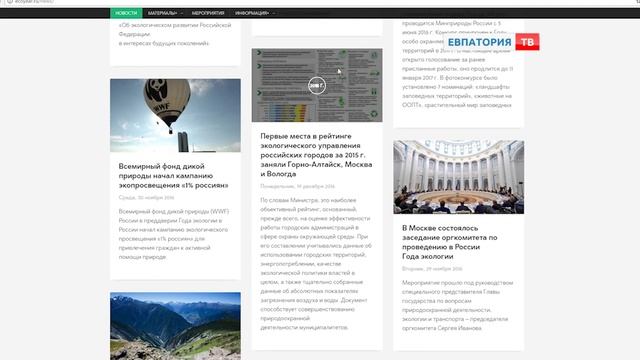Click the date 'Вторник' under the Moscow headline
This screenshot has width=640, height=360.
coord(432,269)
